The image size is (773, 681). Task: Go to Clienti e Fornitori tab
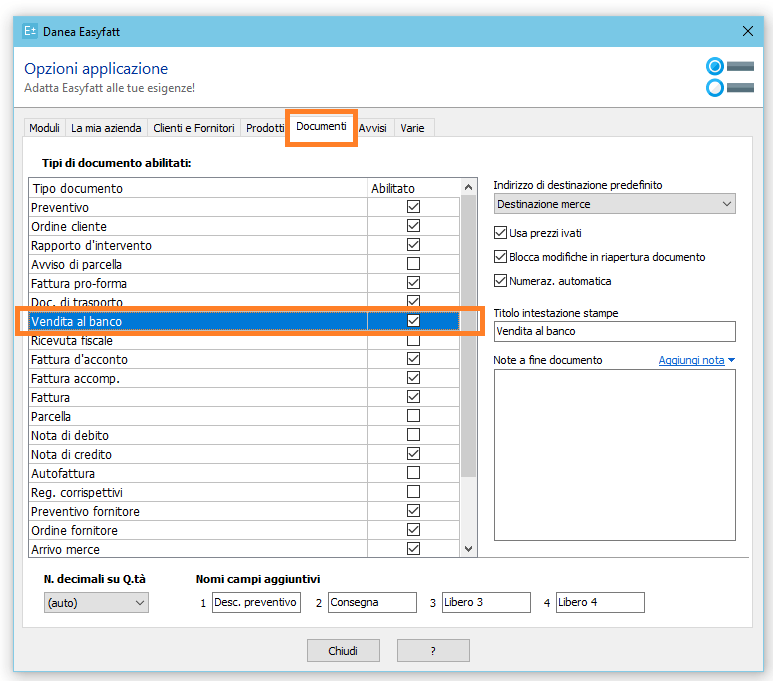click(194, 128)
